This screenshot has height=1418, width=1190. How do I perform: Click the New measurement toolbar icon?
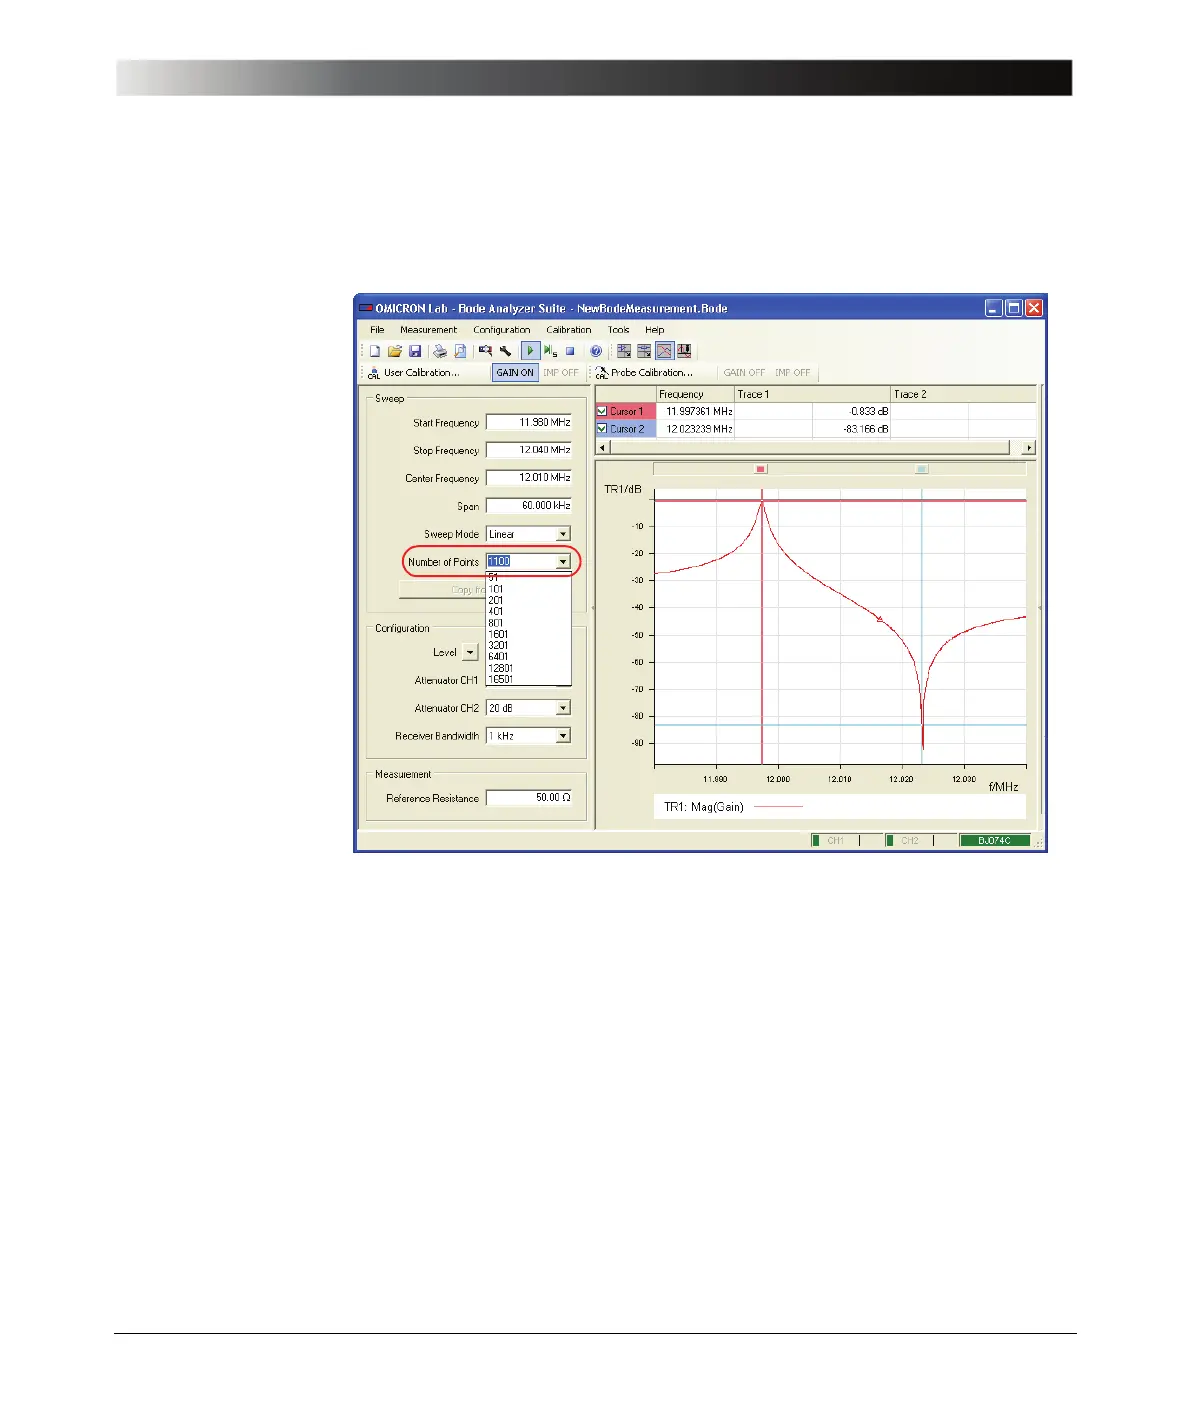(x=375, y=351)
